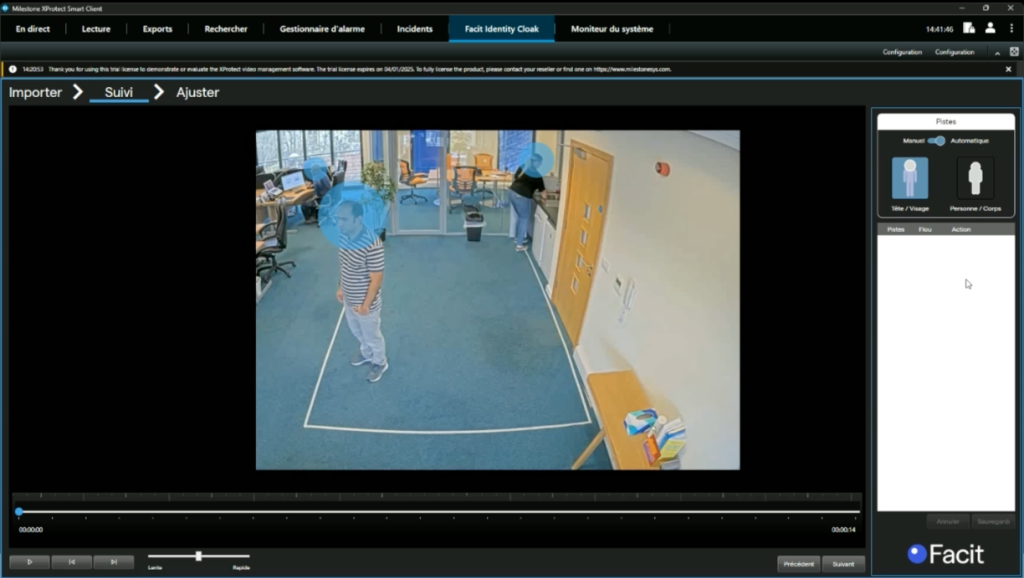Jump to previous frame with skip-back icon
1024x578 pixels.
click(70, 561)
